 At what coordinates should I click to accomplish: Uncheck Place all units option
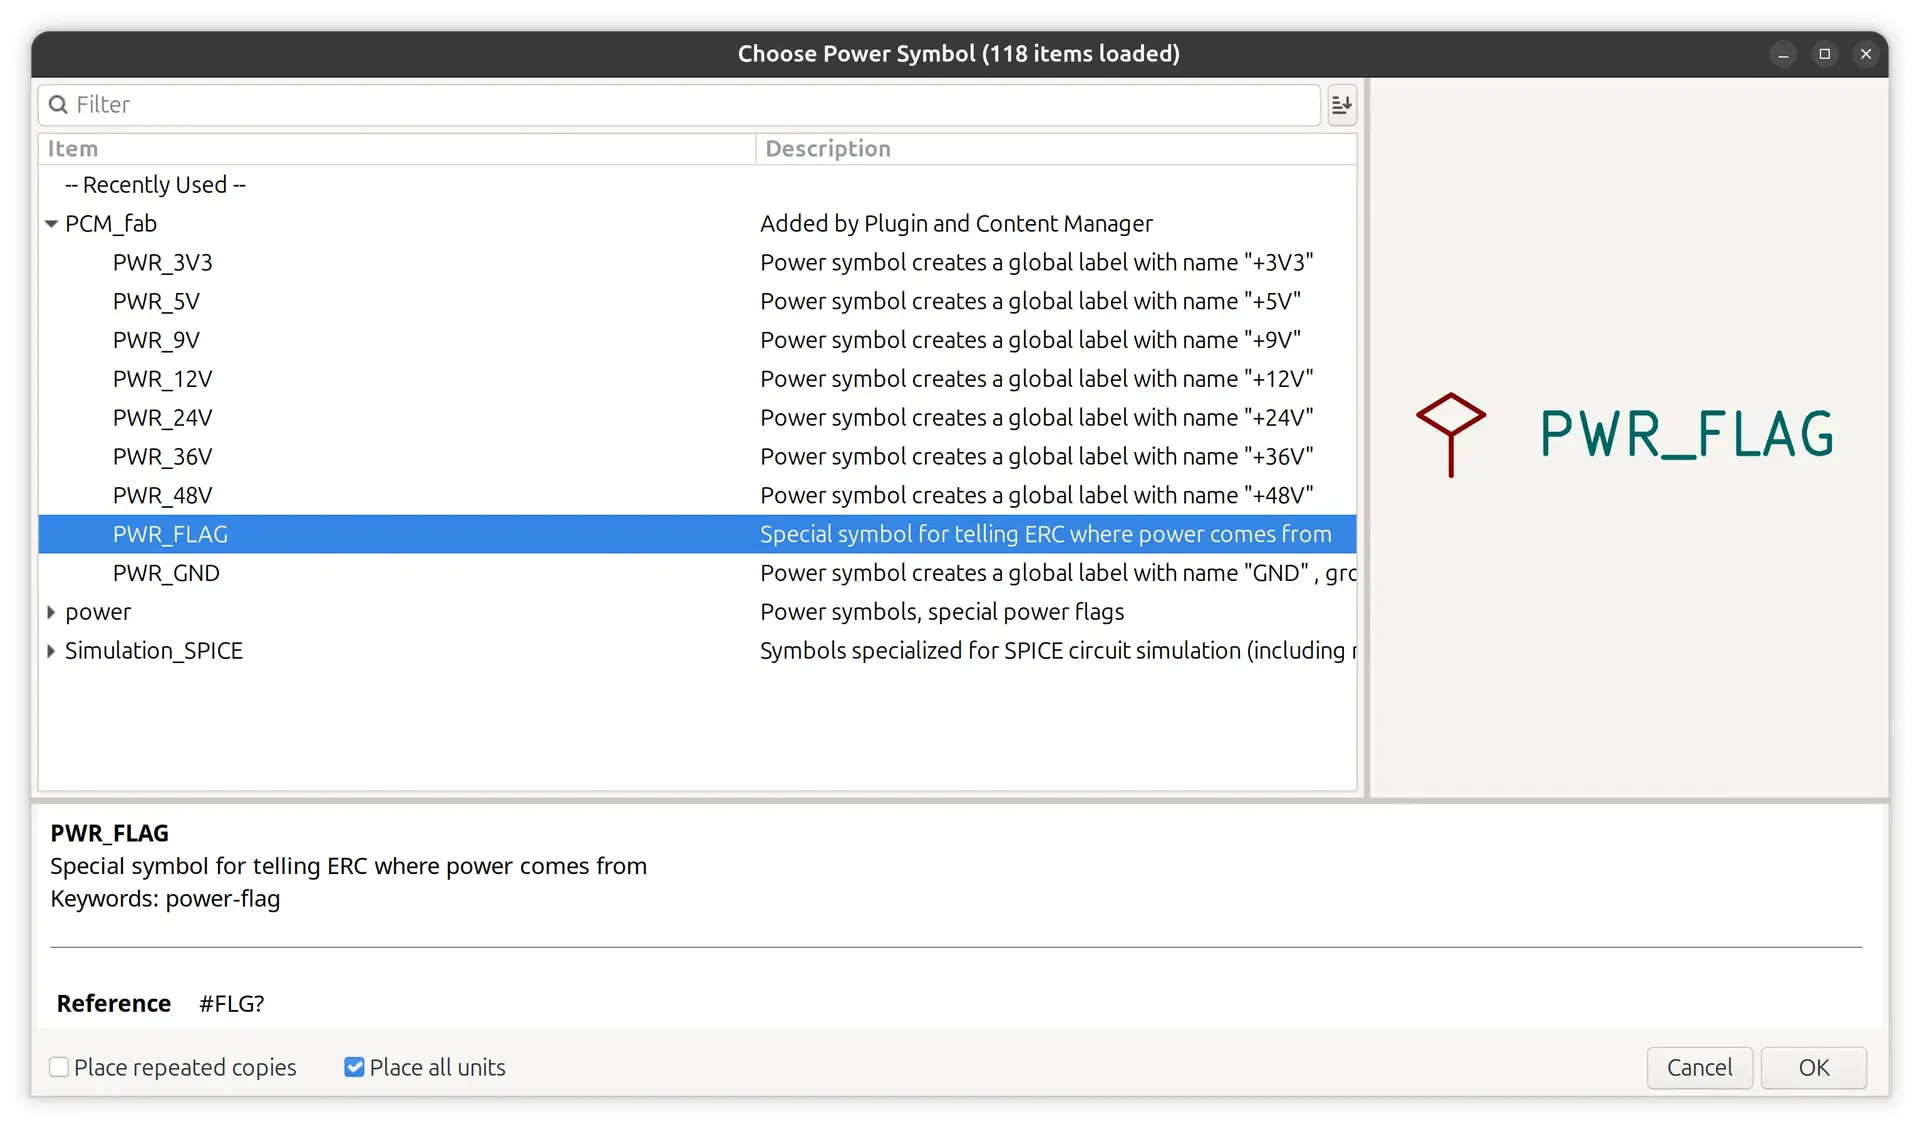tap(354, 1067)
